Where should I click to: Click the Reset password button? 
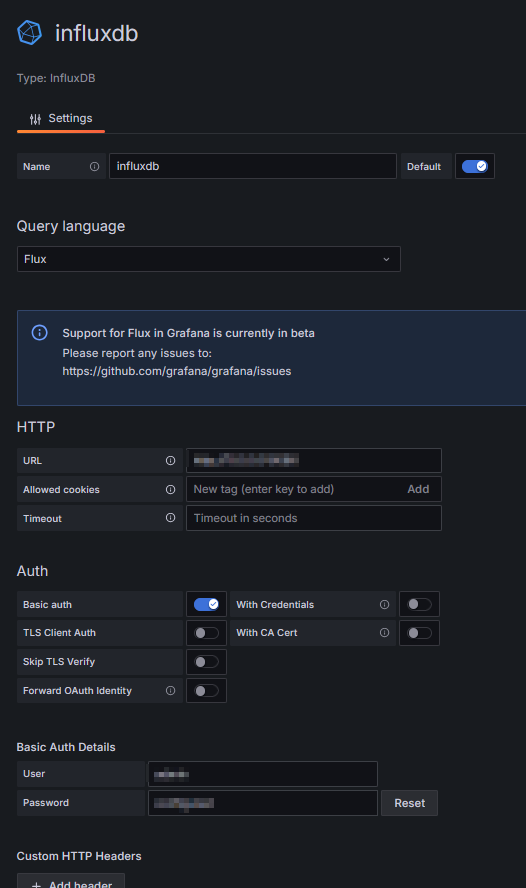(409, 803)
